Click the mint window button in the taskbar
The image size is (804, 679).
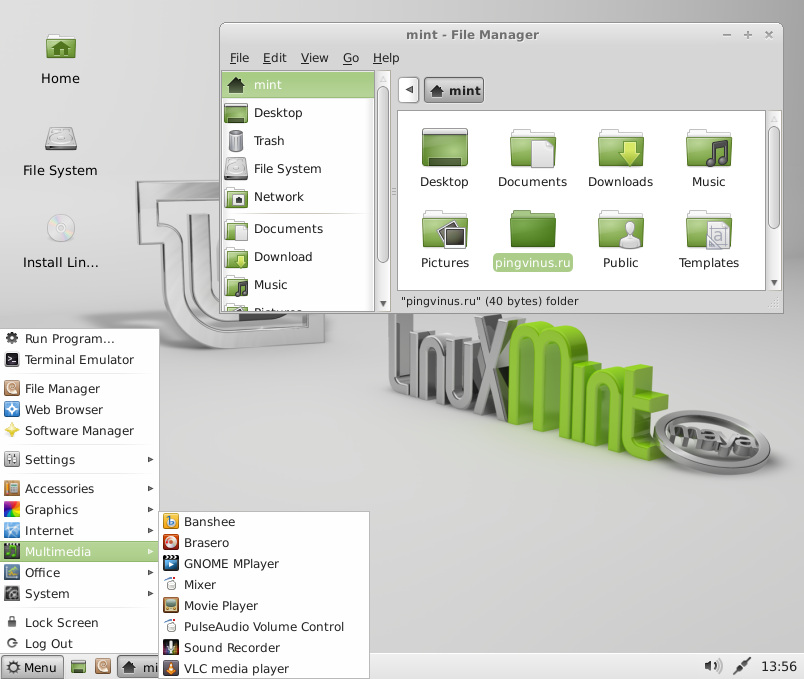(x=138, y=667)
